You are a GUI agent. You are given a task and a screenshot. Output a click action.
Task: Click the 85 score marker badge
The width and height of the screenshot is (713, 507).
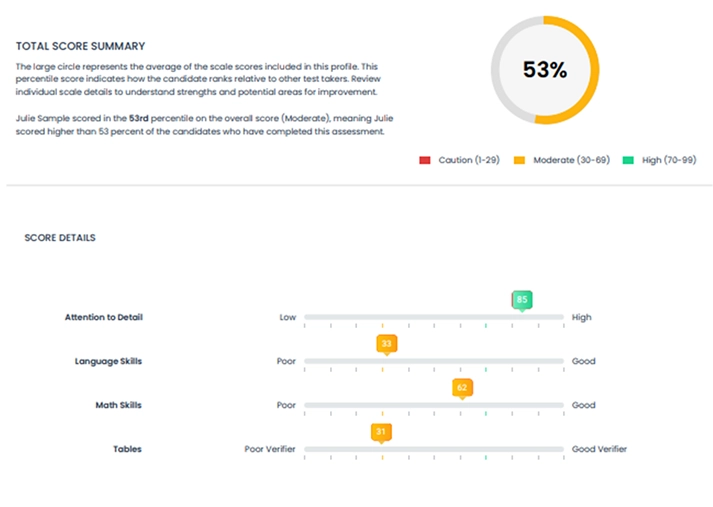(x=521, y=299)
